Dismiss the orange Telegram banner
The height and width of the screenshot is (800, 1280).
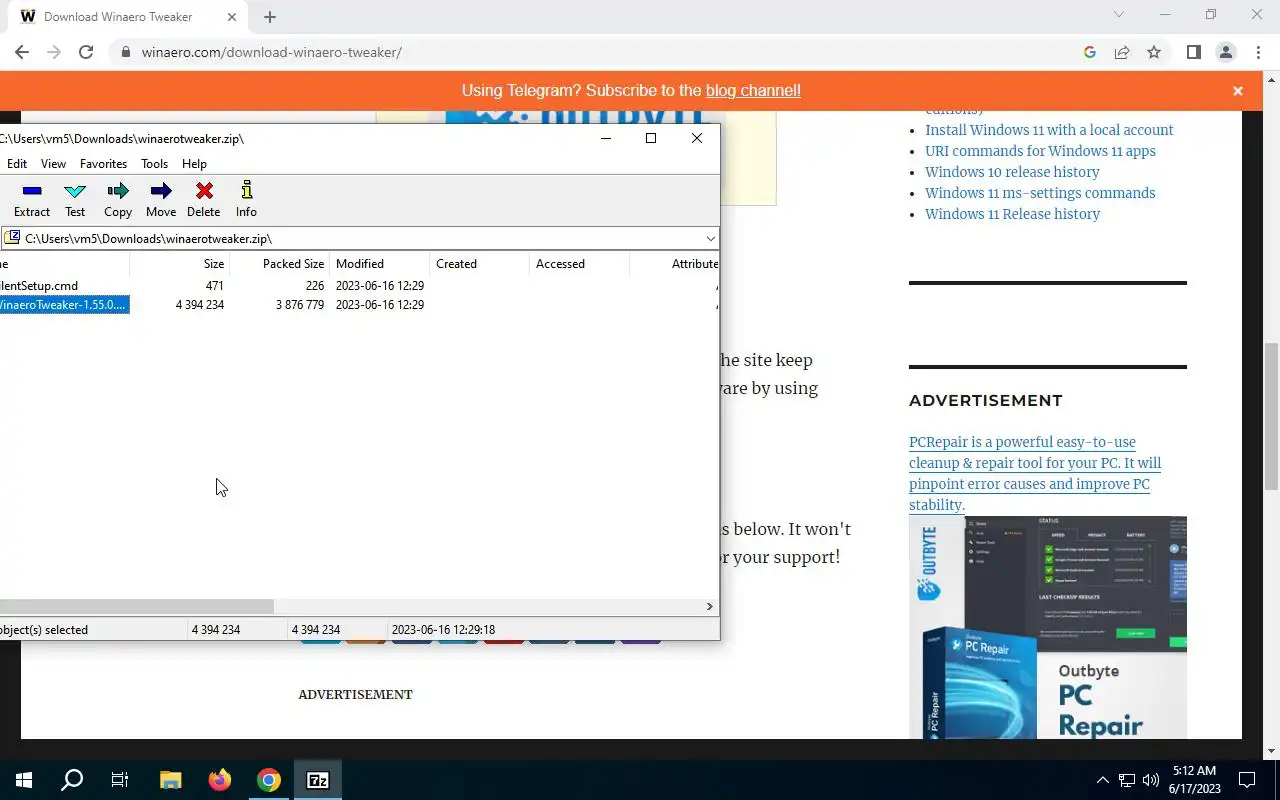pyautogui.click(x=1238, y=91)
